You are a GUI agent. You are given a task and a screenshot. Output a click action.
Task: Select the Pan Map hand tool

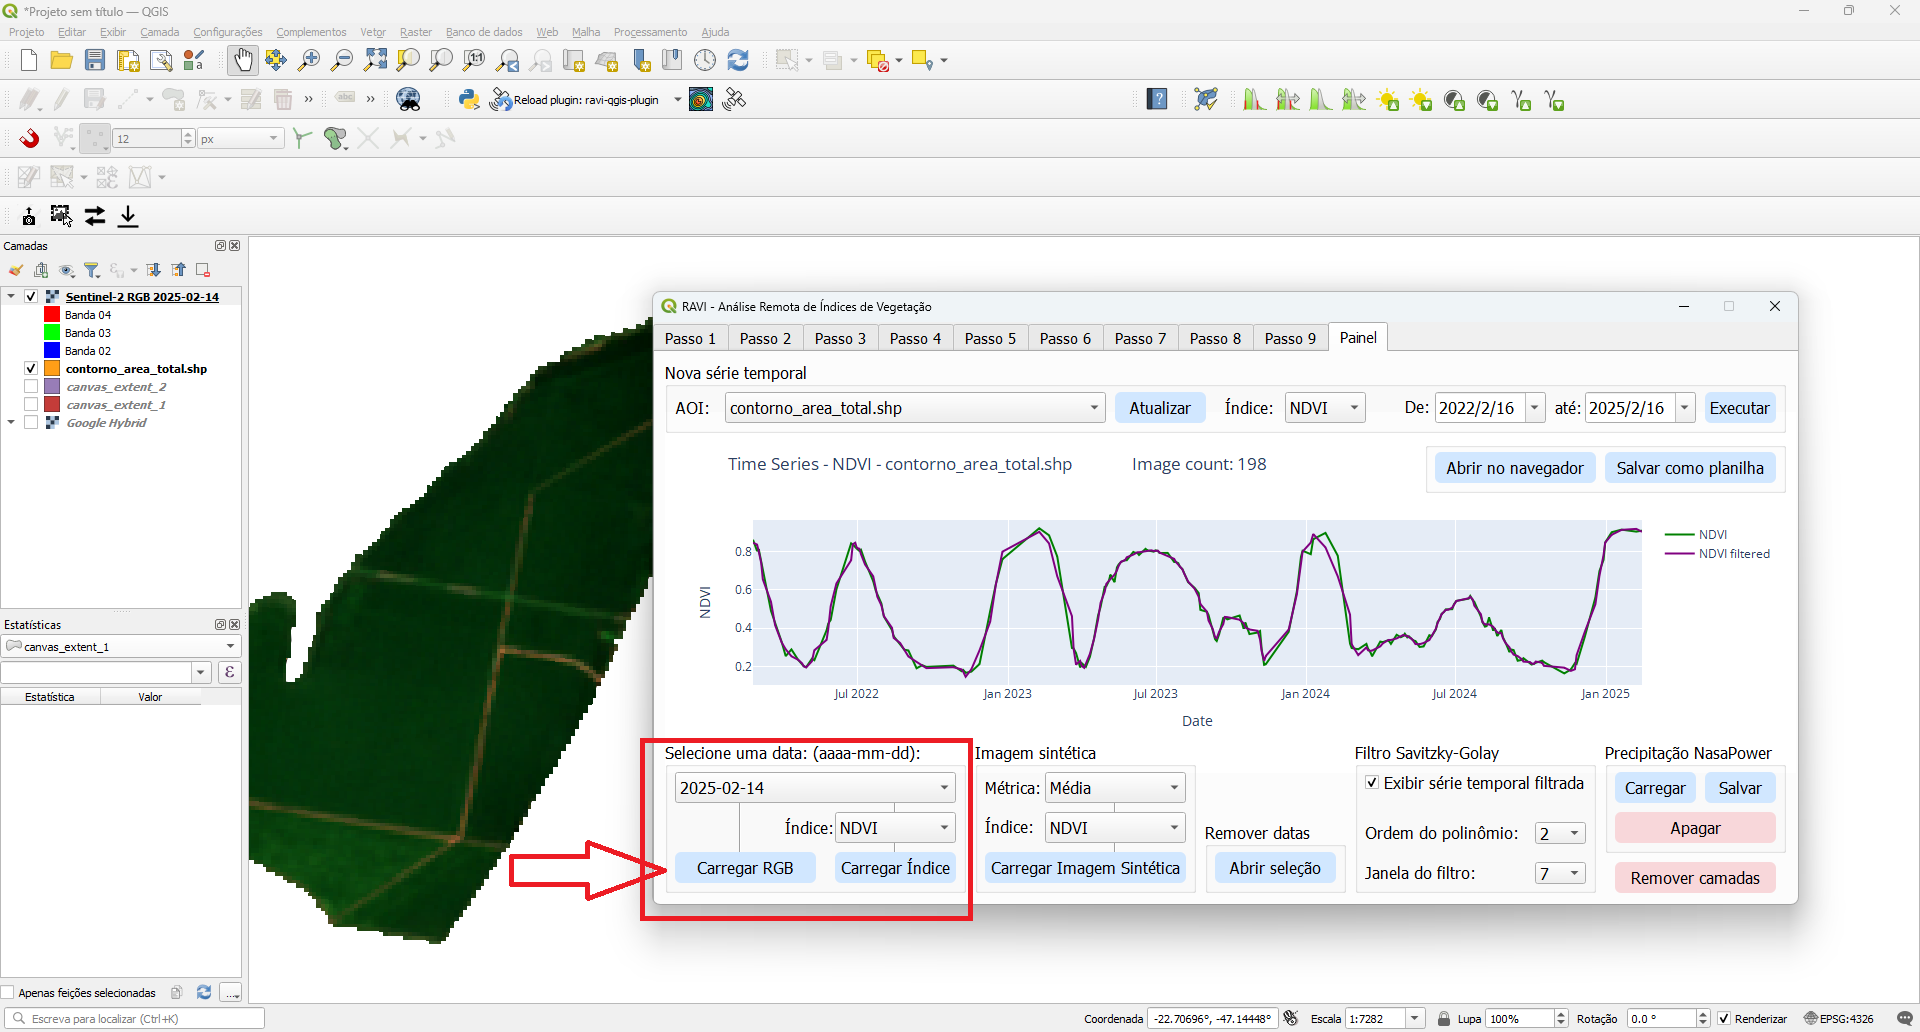(243, 60)
